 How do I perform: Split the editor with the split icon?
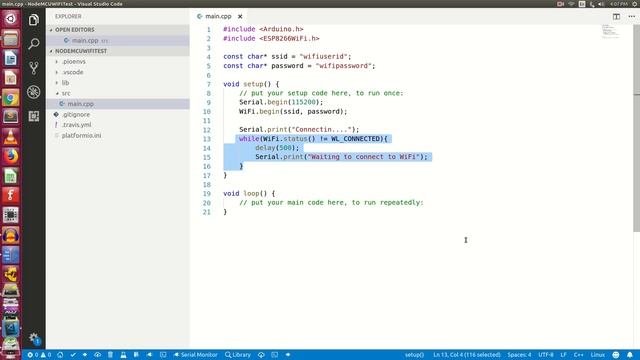pyautogui.click(x=616, y=16)
